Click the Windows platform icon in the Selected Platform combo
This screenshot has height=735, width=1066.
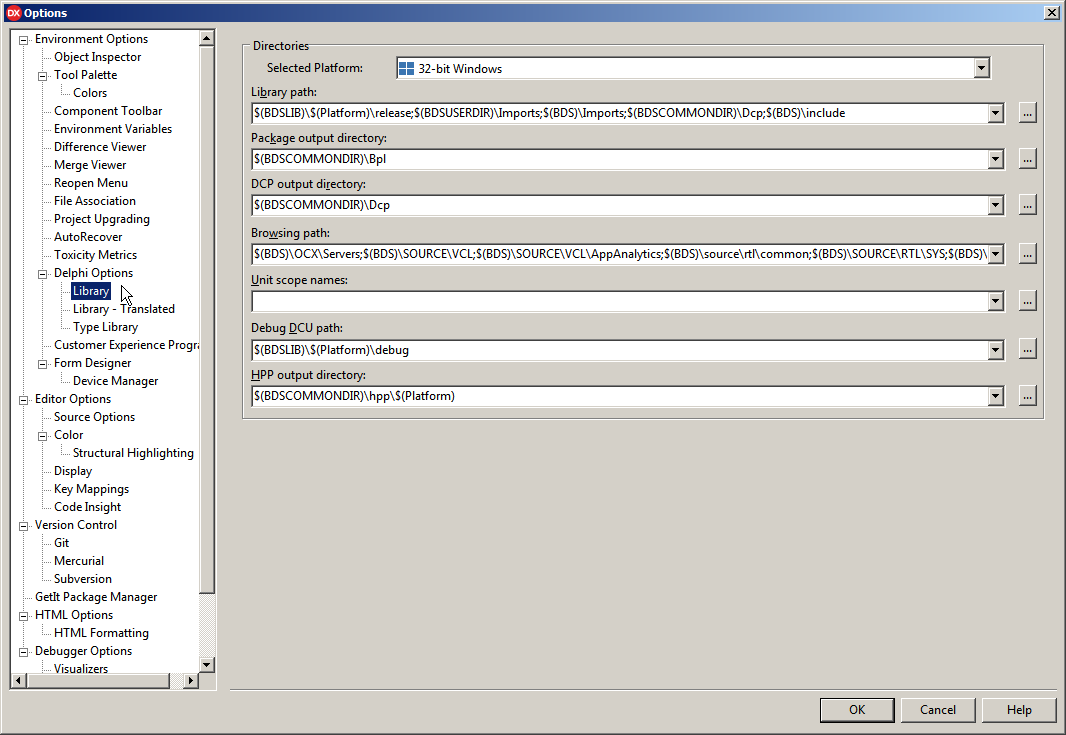point(406,69)
